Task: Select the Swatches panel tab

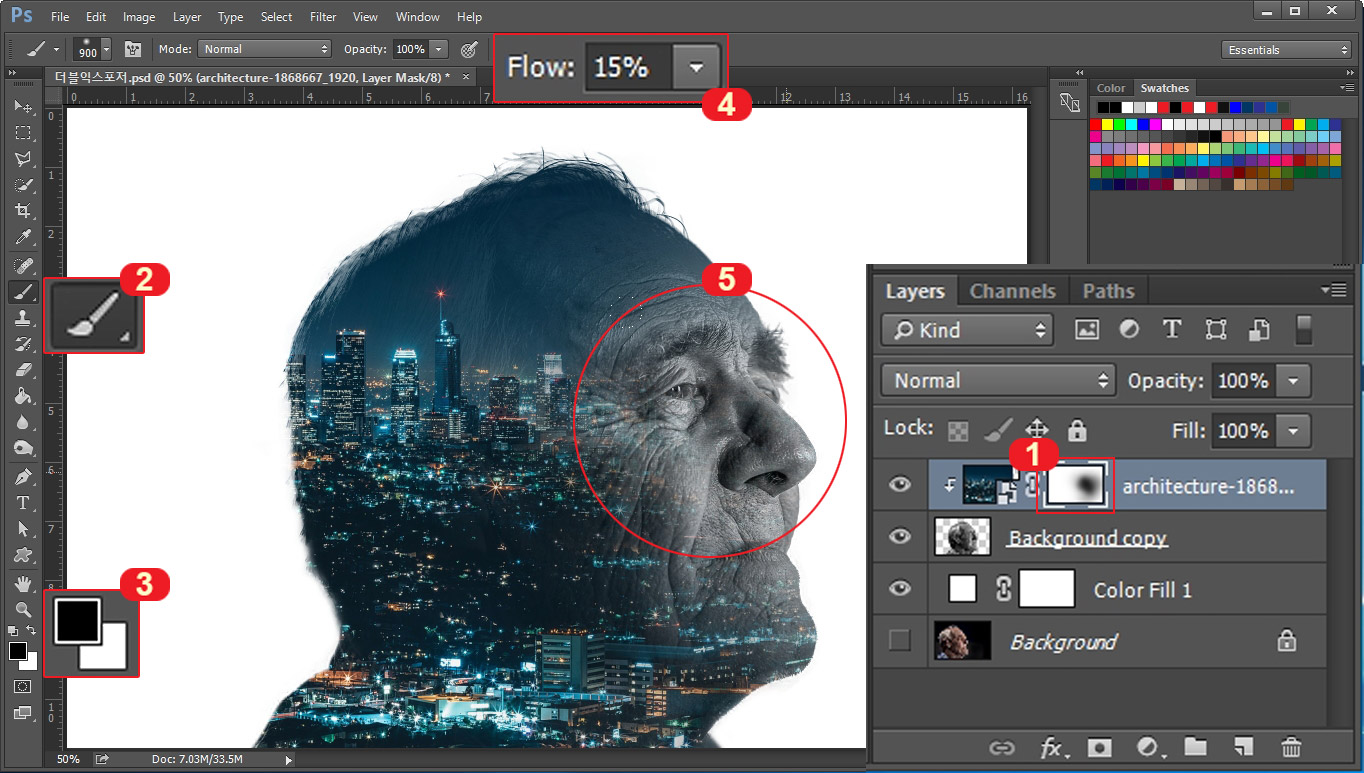Action: [x=1165, y=88]
